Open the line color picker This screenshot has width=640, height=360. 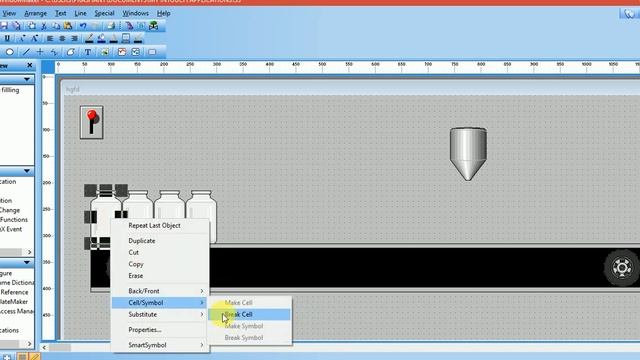[x=89, y=38]
